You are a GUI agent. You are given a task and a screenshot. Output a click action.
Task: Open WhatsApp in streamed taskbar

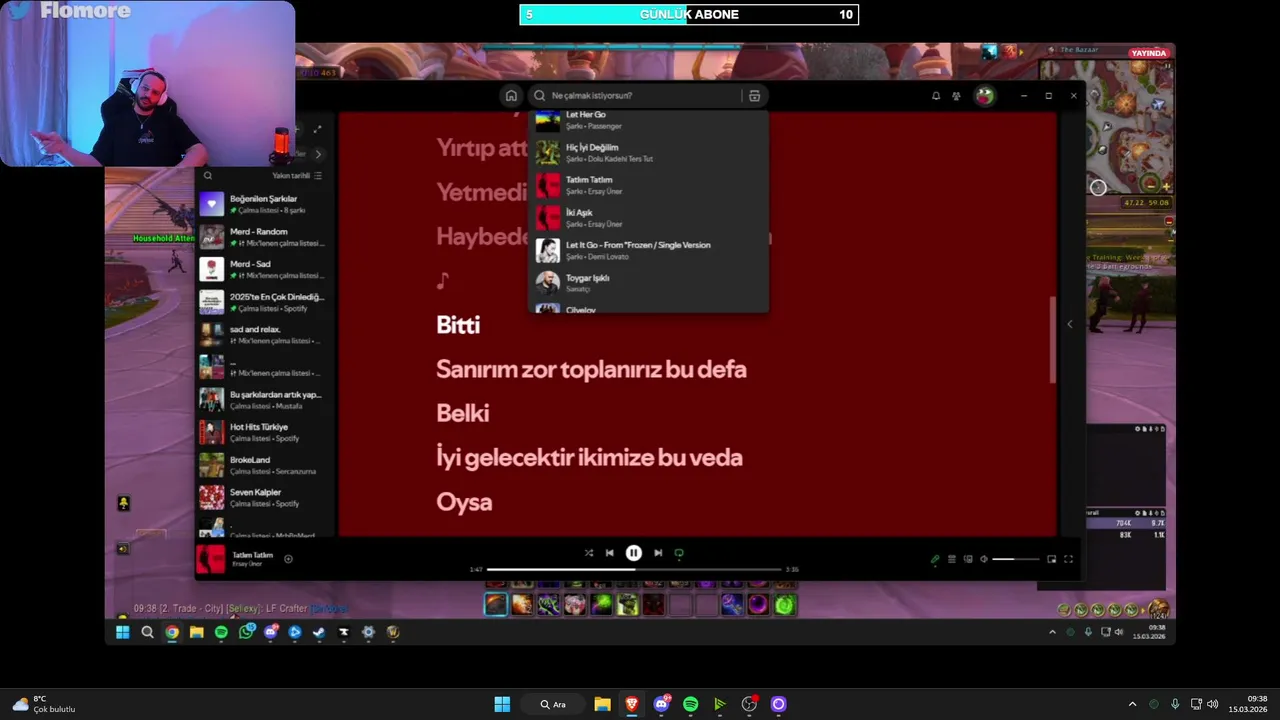[x=246, y=632]
